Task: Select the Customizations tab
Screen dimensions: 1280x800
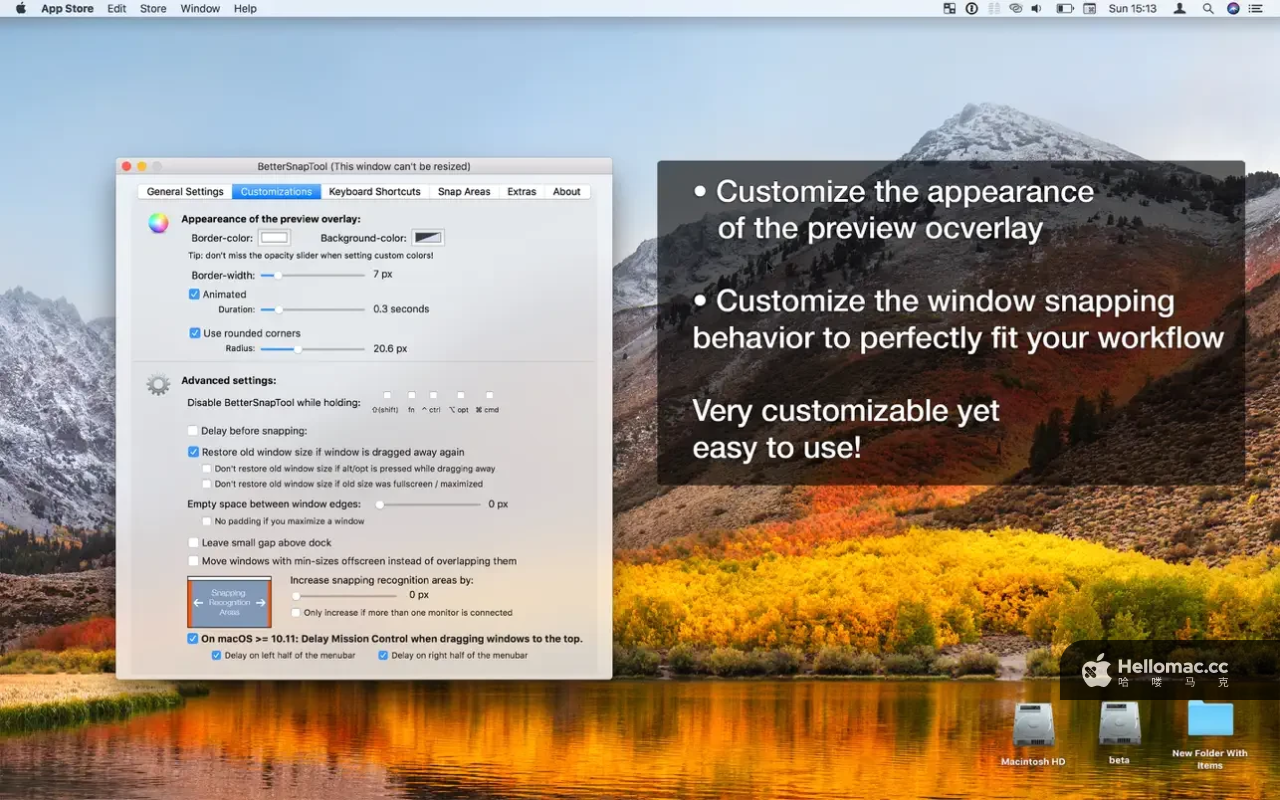Action: point(277,191)
